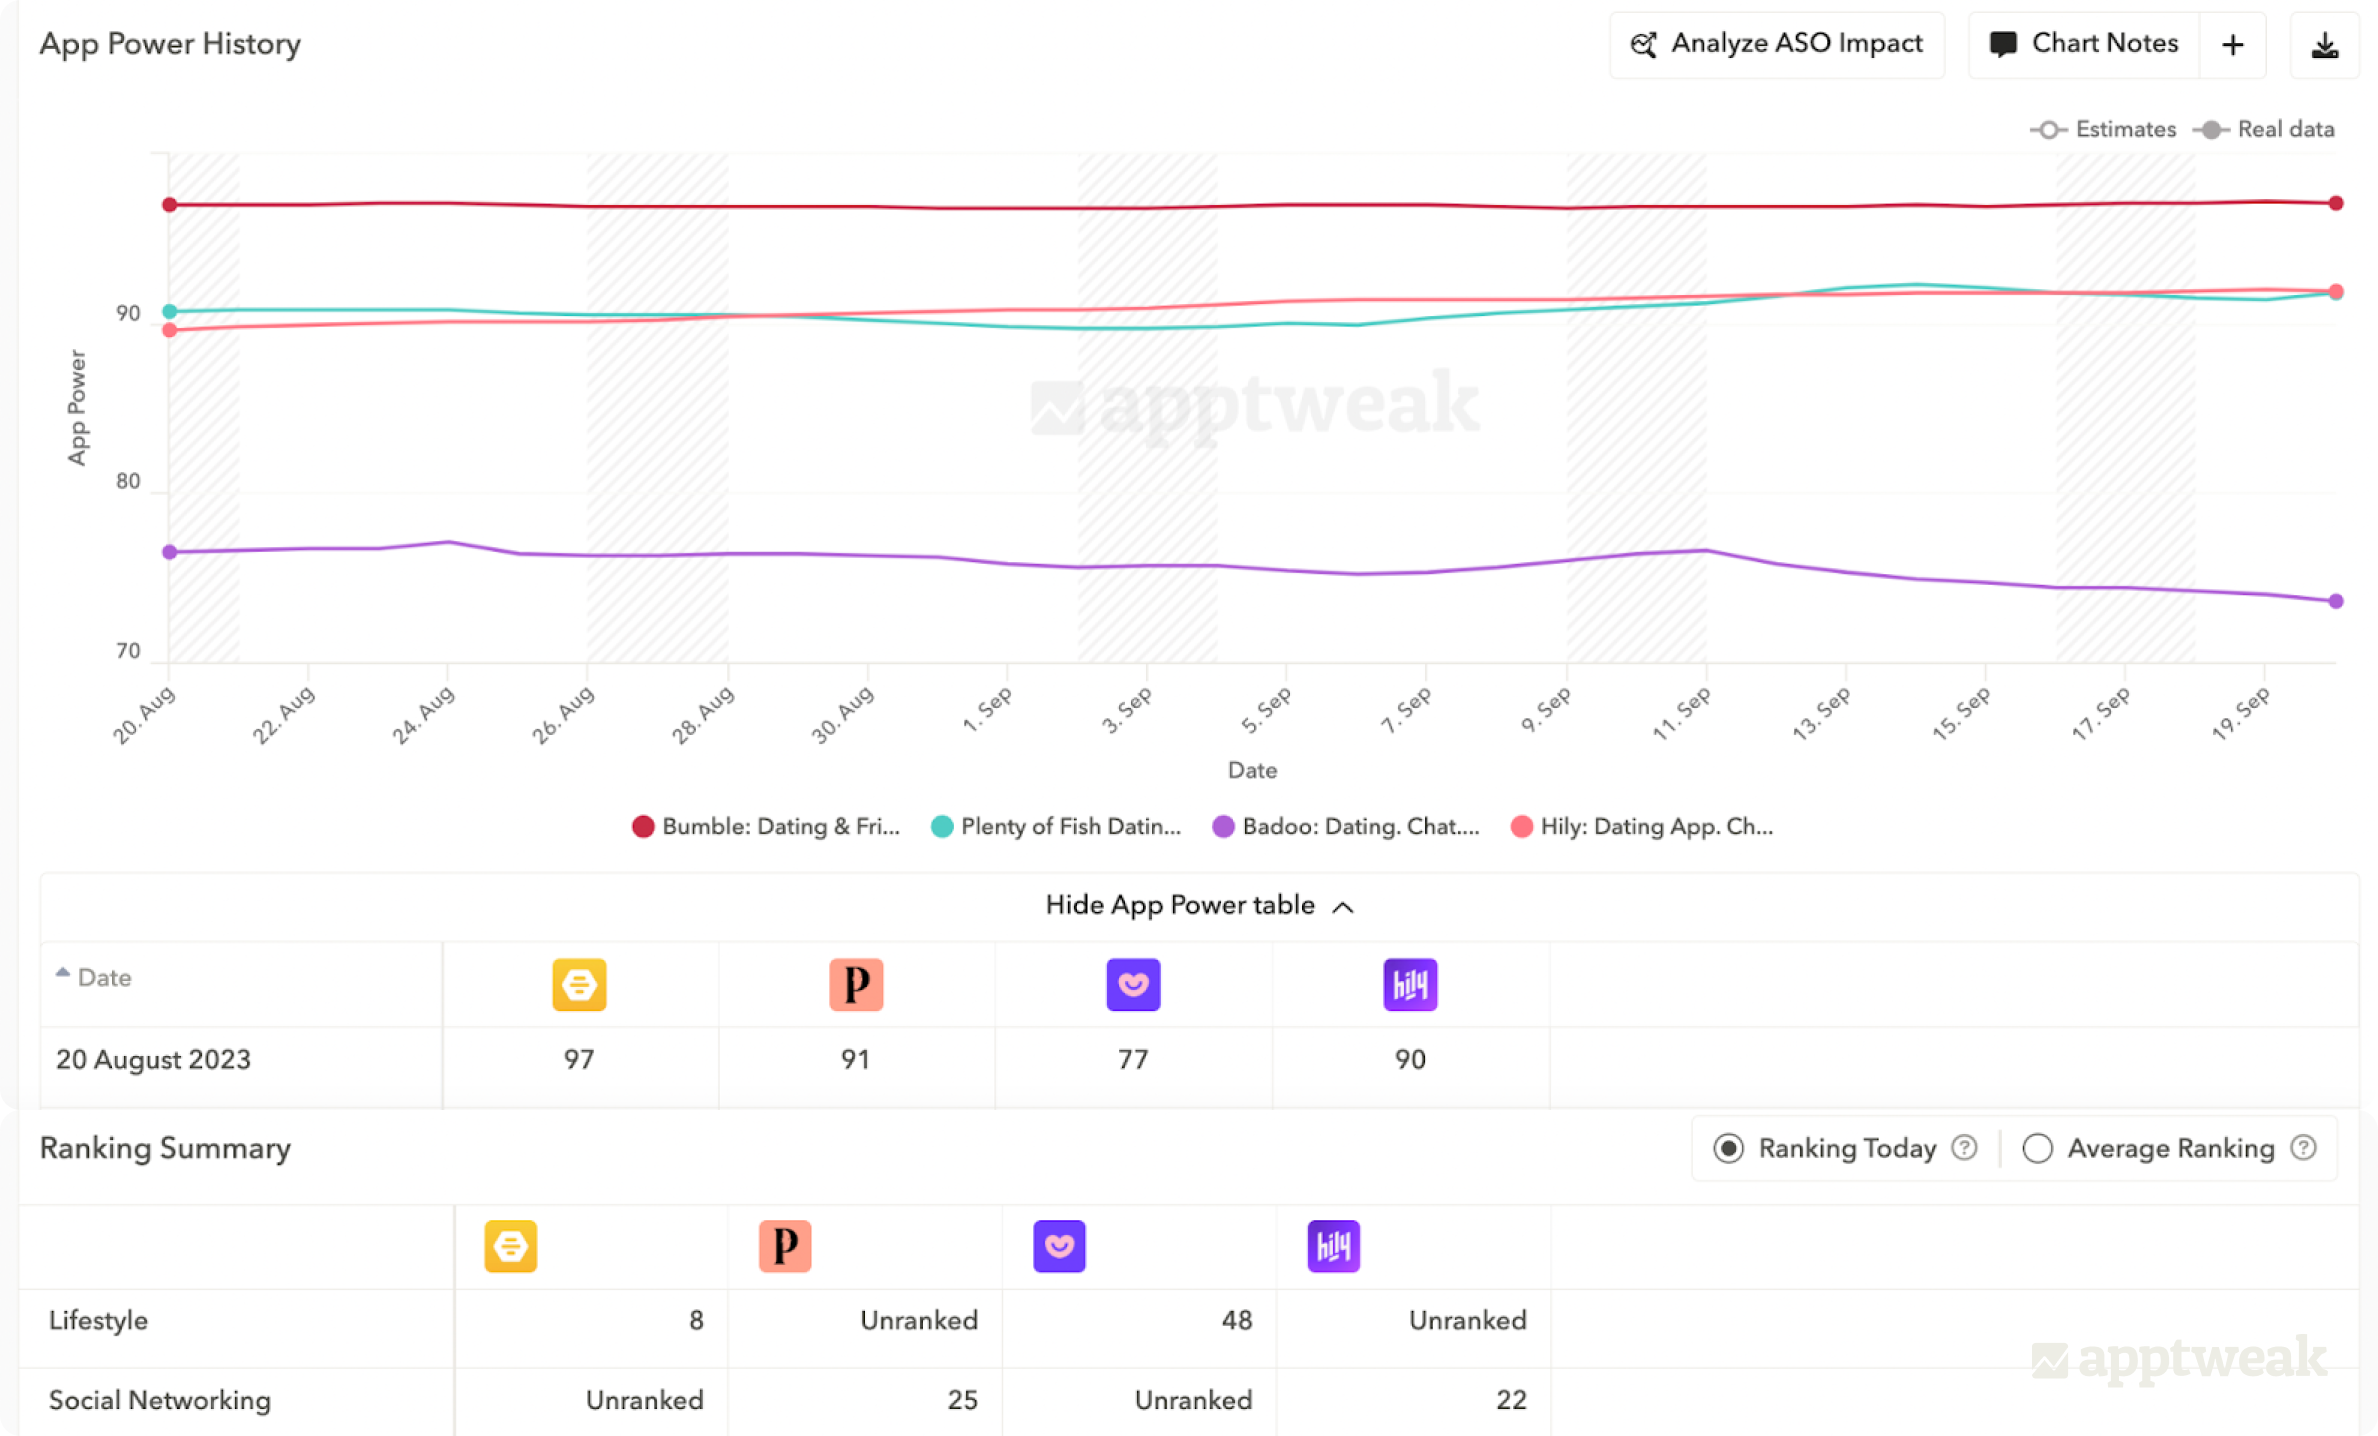The width and height of the screenshot is (2378, 1436).
Task: Toggle Badoo series in chart legend
Action: click(x=1346, y=827)
